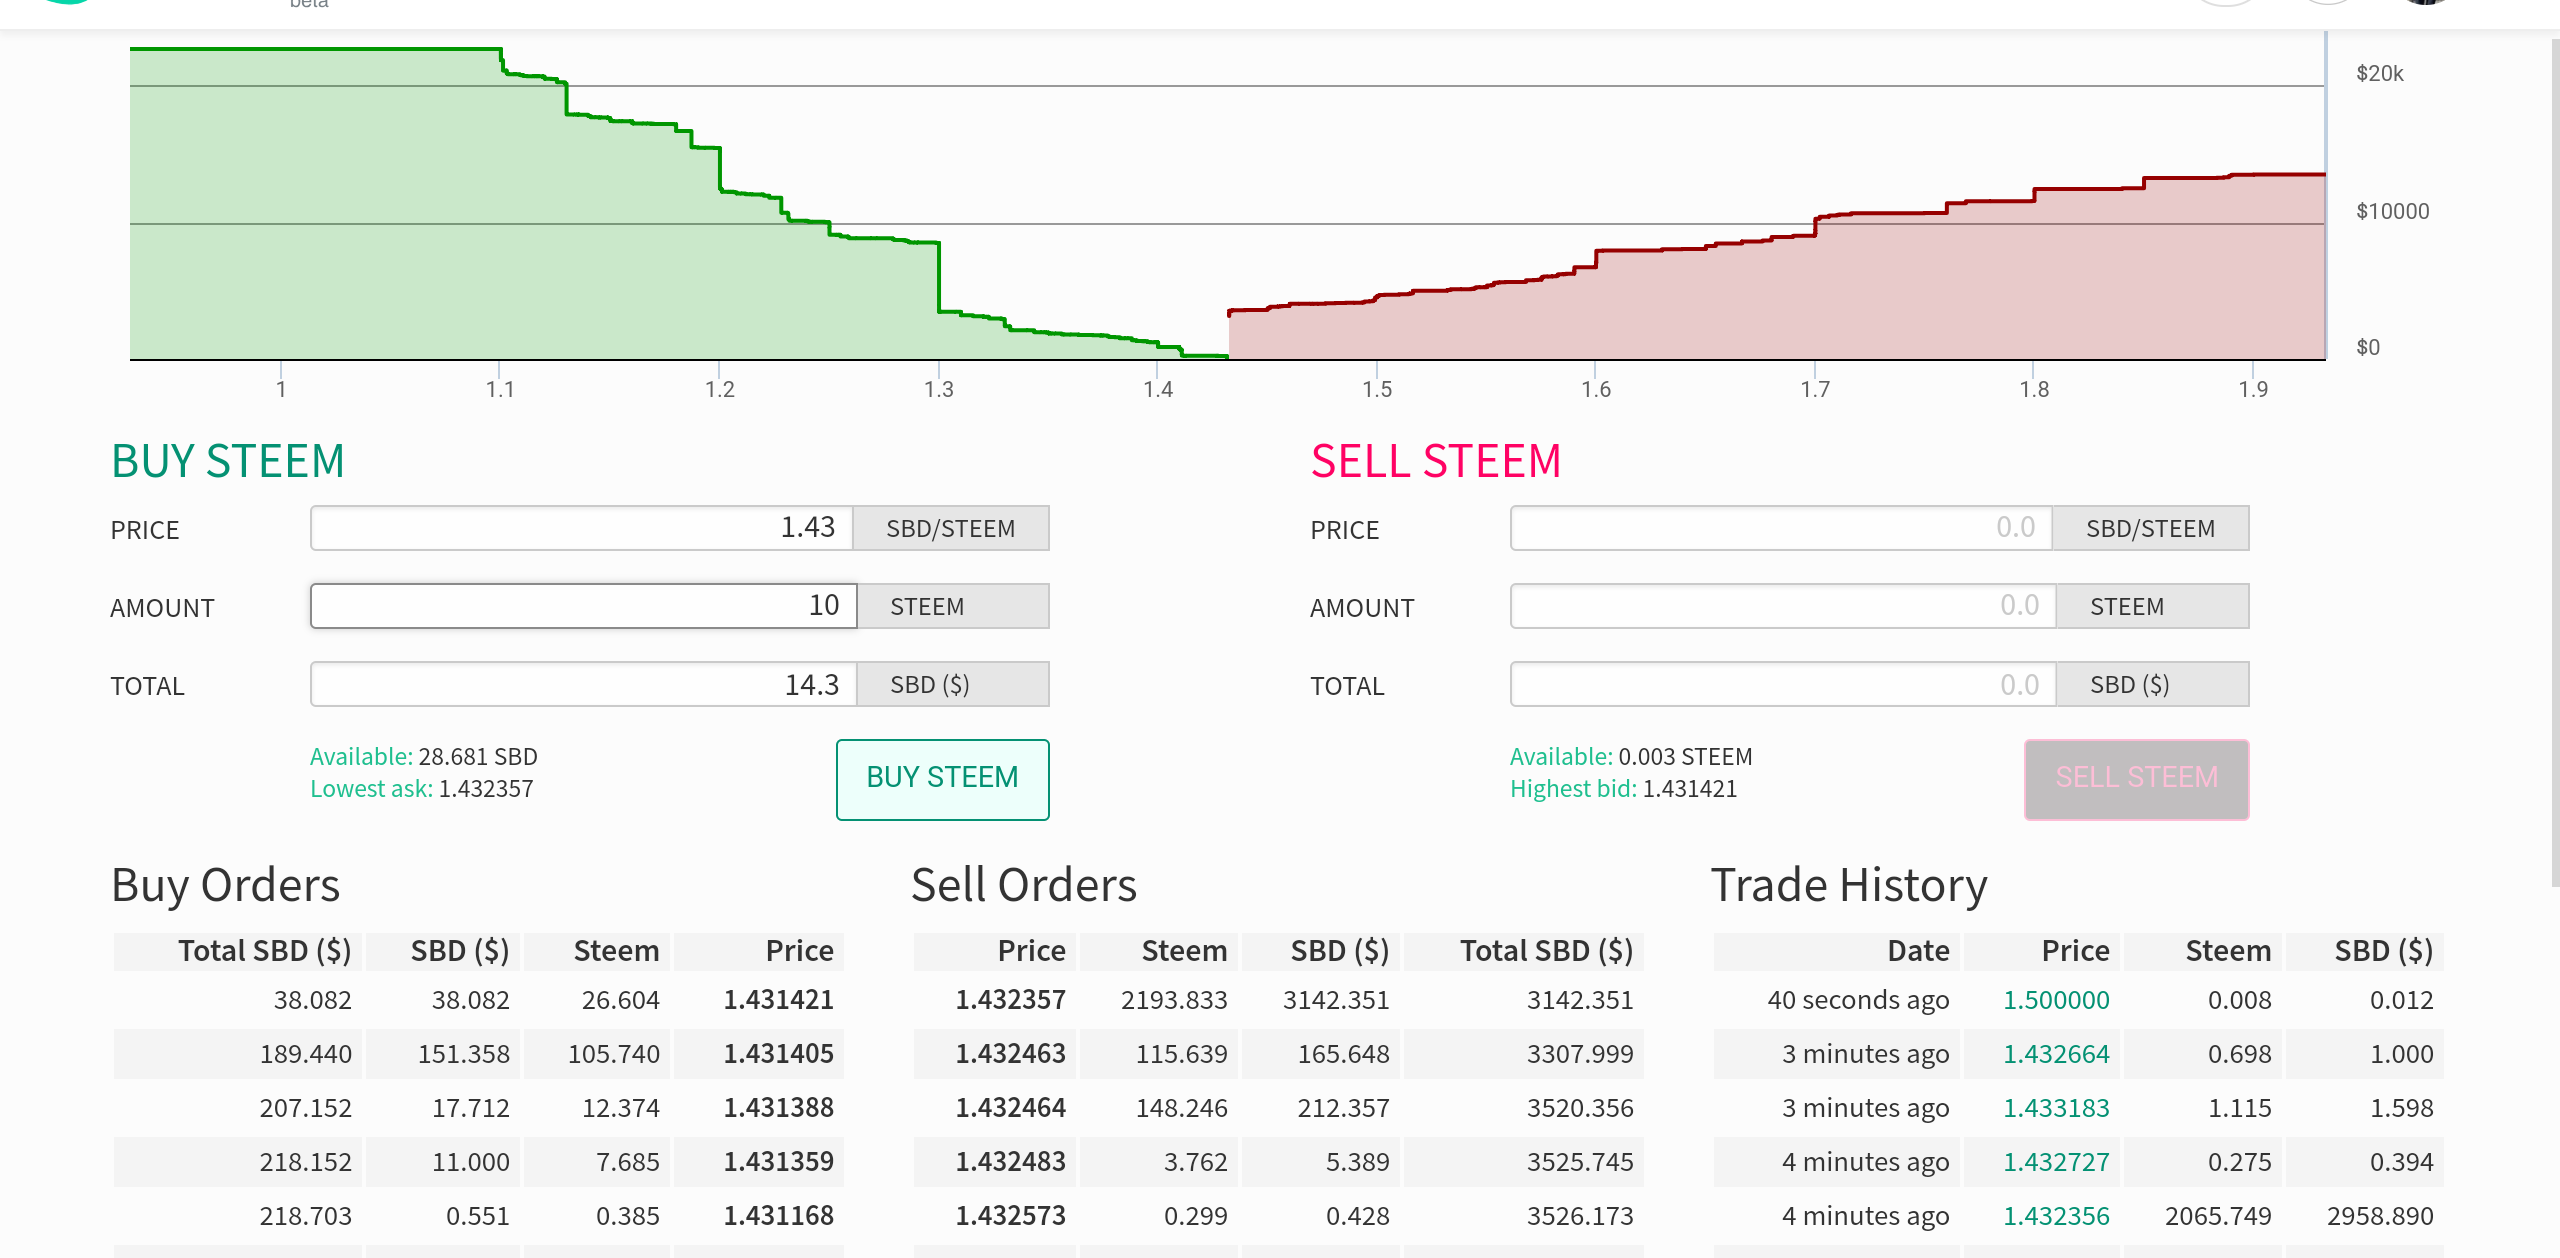Click the buy order total 218.703
This screenshot has width=2560, height=1258.
305,1216
